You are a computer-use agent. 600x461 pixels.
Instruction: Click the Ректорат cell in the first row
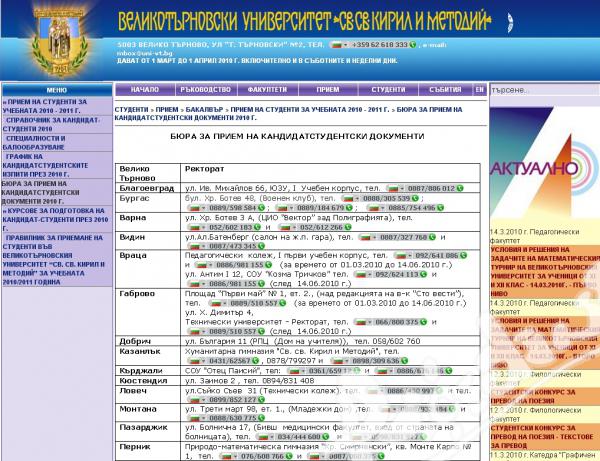(x=330, y=173)
